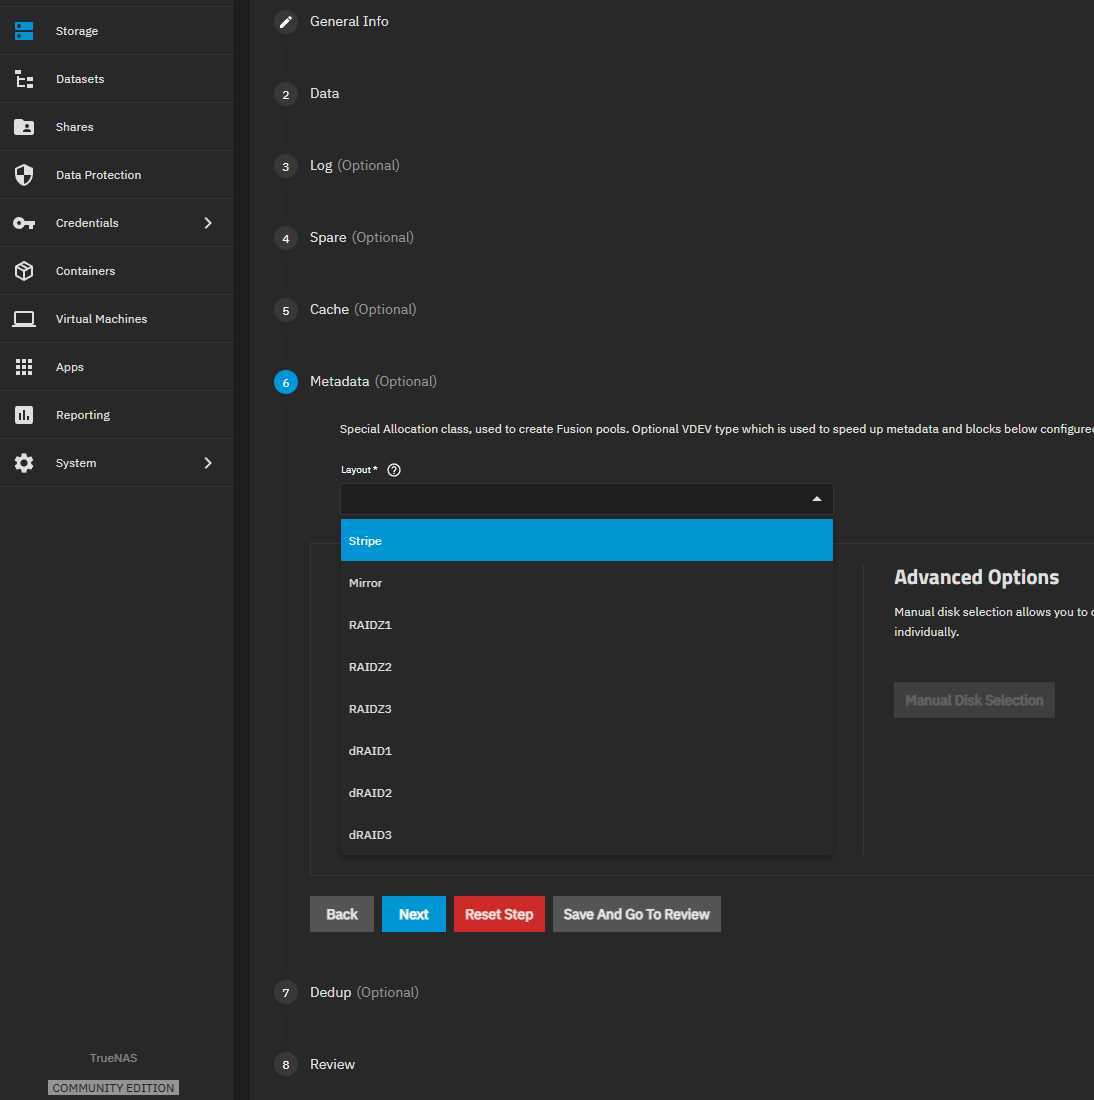1094x1100 pixels.
Task: Open Datasets via its tree icon
Action: tap(24, 79)
